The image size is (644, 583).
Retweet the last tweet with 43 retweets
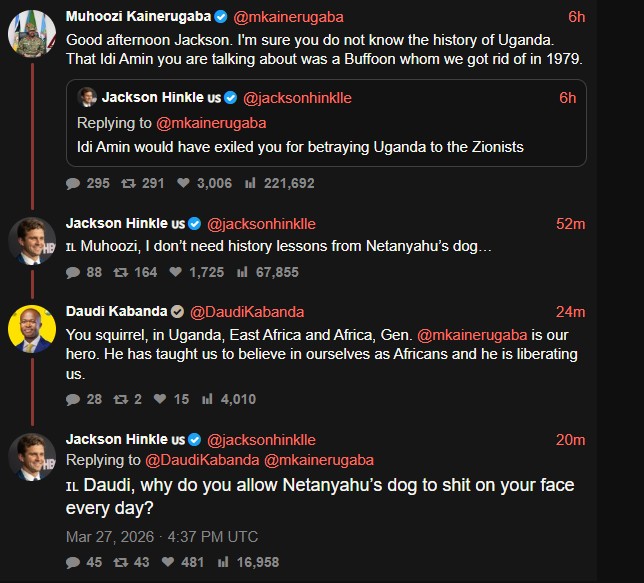tap(120, 562)
